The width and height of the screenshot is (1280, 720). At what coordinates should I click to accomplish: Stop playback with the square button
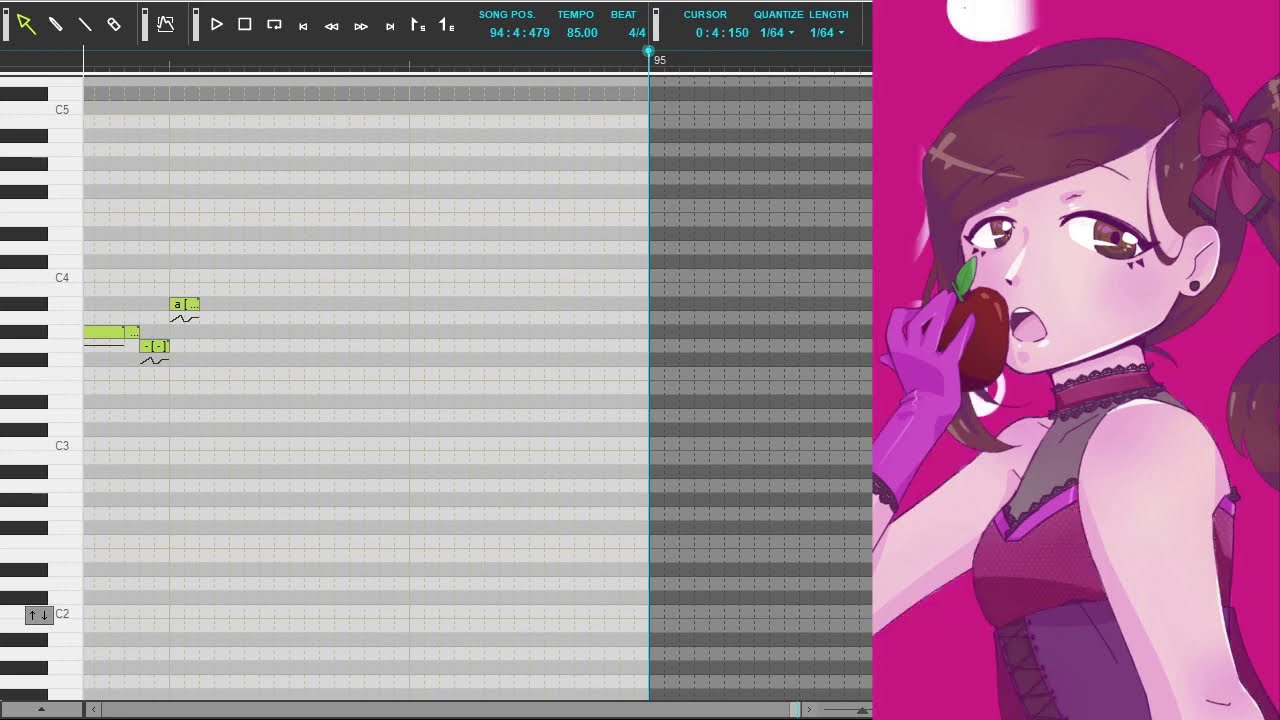(x=245, y=24)
